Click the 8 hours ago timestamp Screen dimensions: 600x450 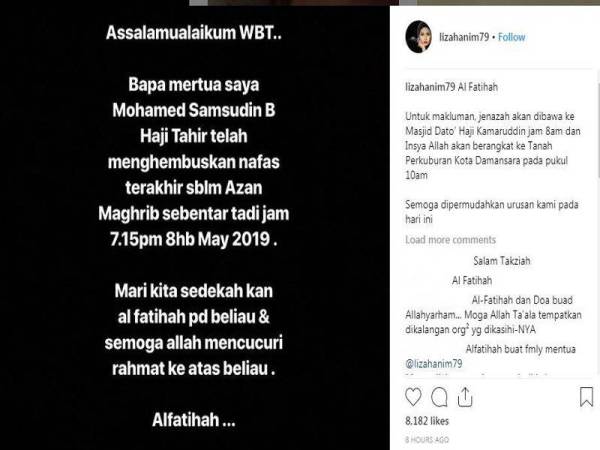point(427,440)
